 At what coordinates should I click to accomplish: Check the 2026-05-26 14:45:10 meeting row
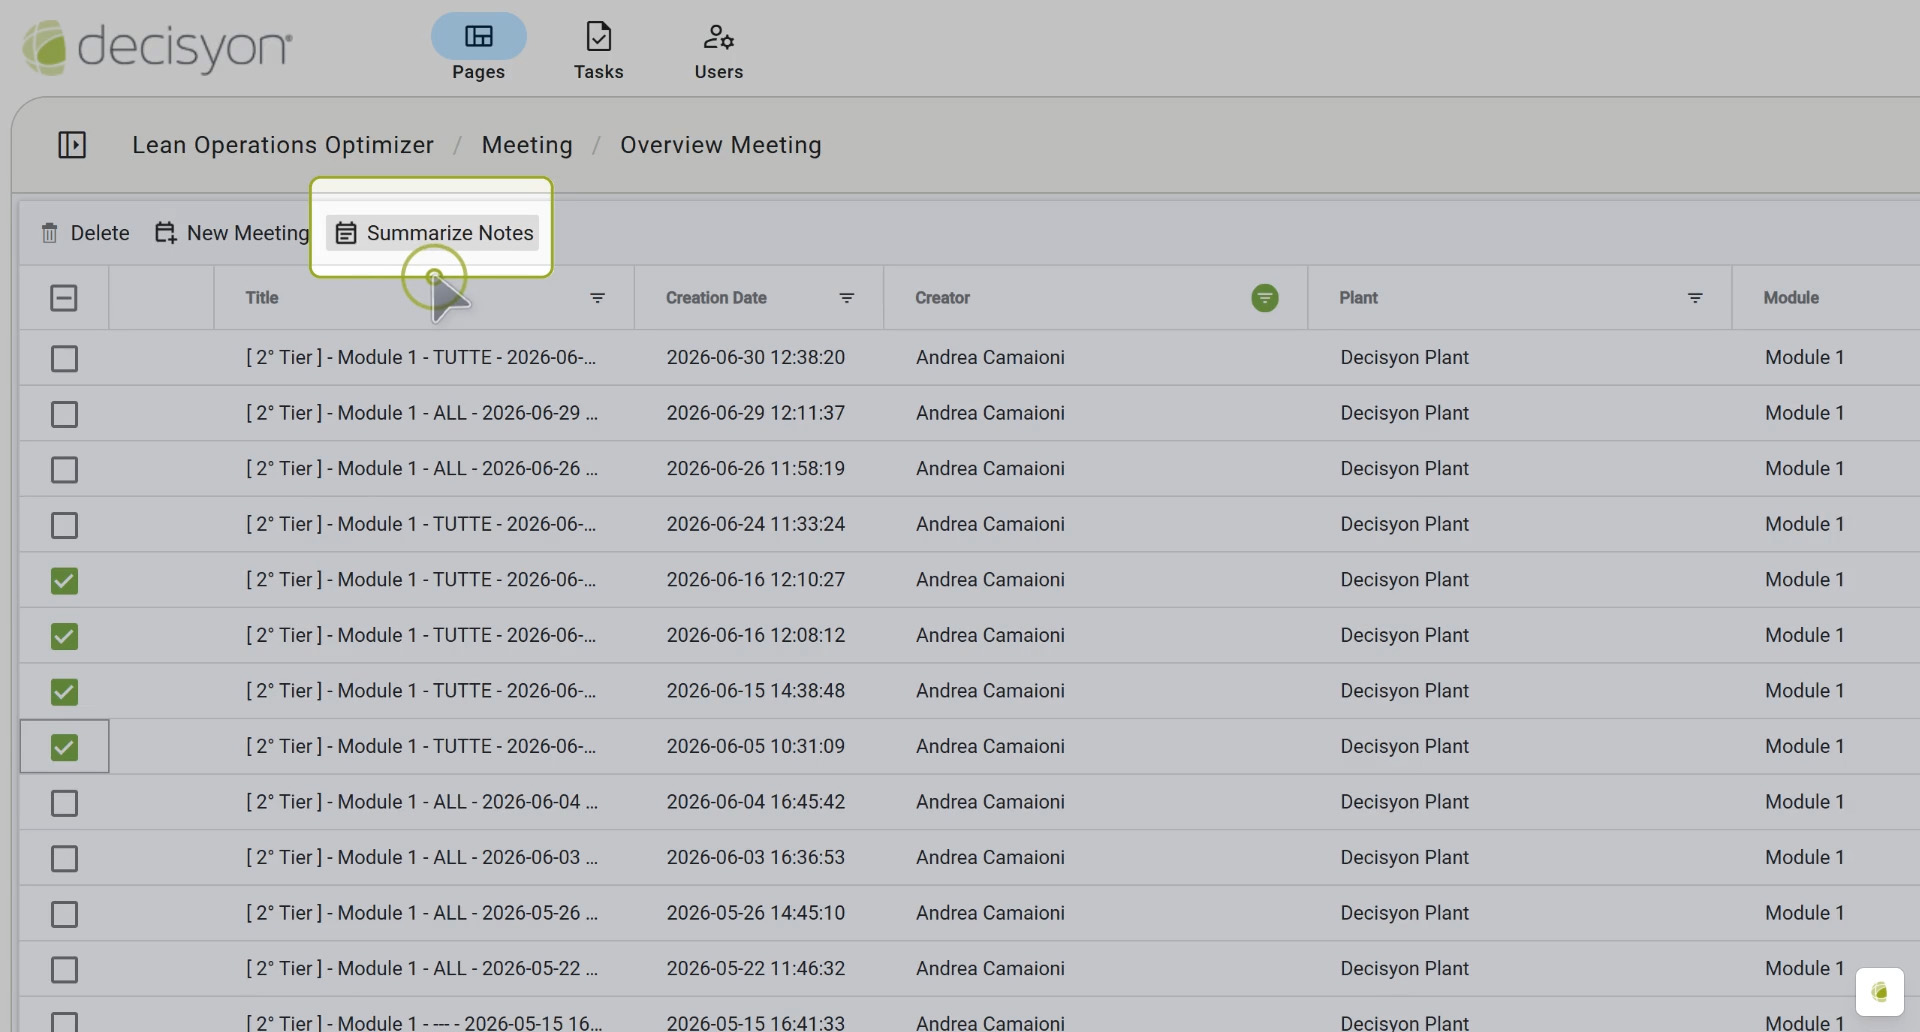pyautogui.click(x=64, y=914)
